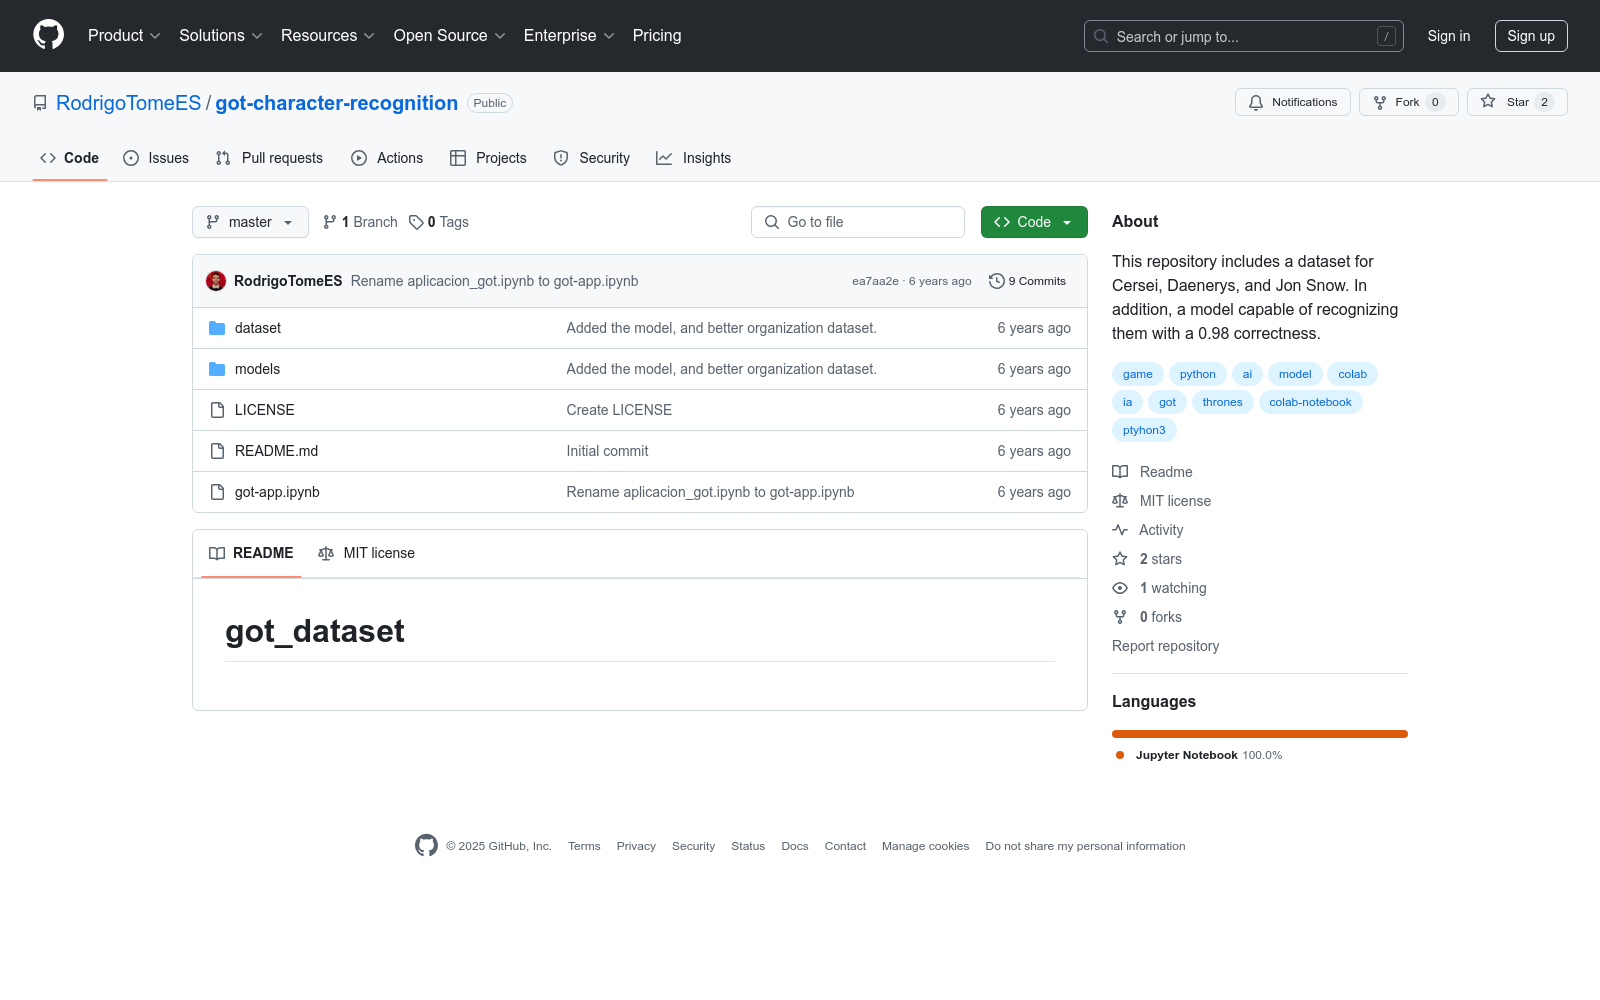Open the 'Create LICENSE' commit message
This screenshot has width=1600, height=1000.
619,410
